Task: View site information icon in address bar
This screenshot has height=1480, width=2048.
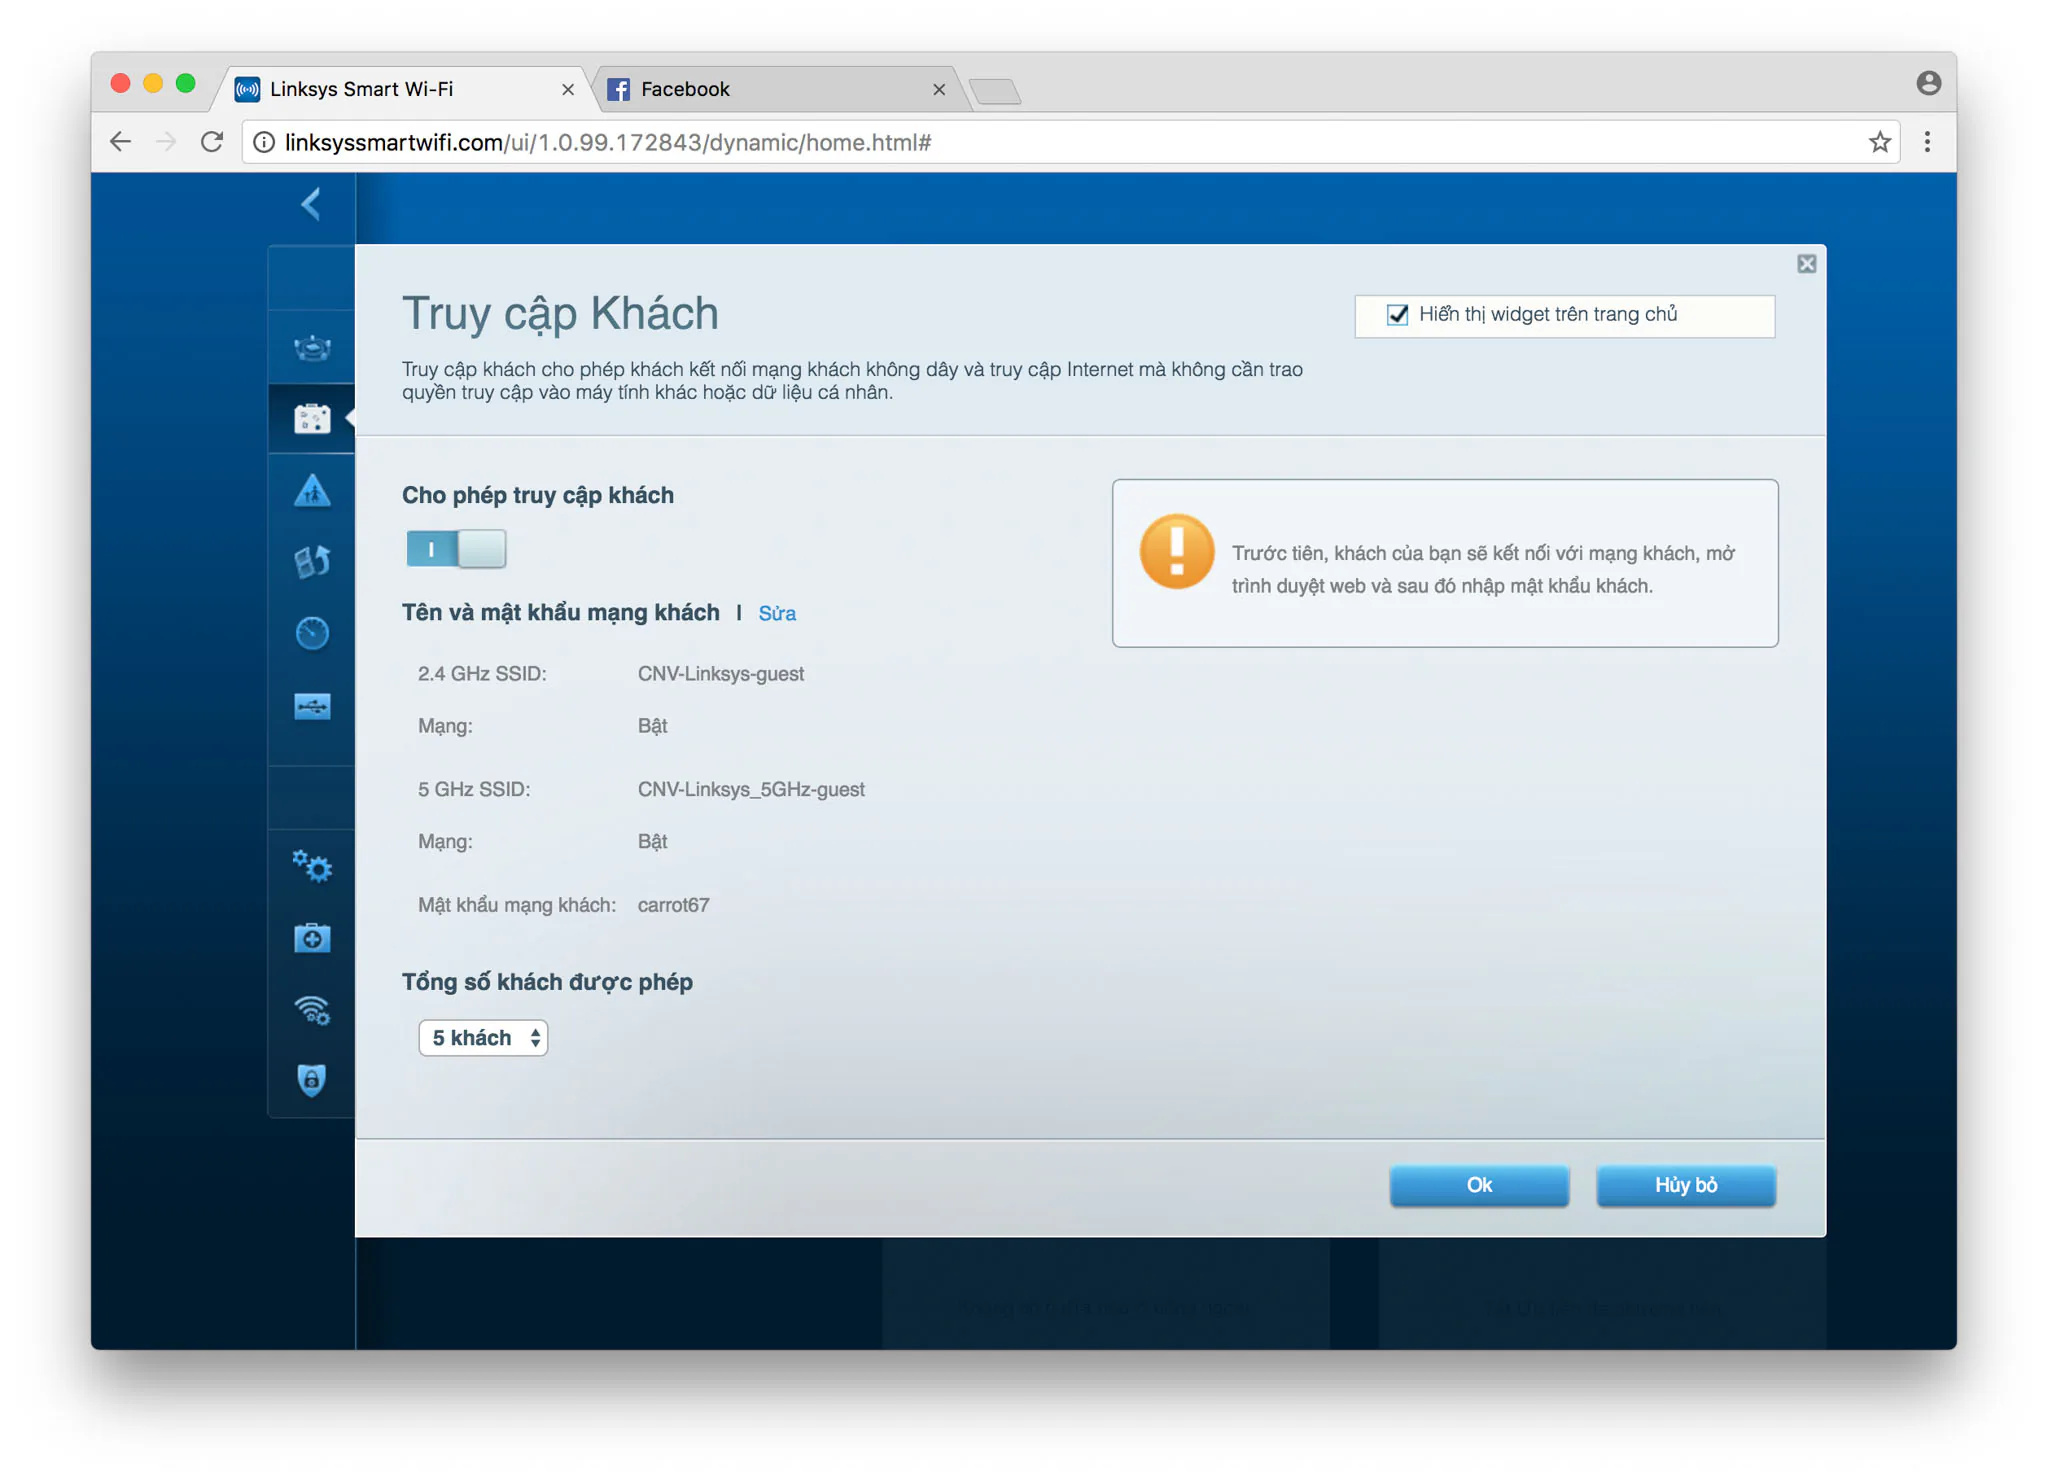Action: click(x=264, y=142)
